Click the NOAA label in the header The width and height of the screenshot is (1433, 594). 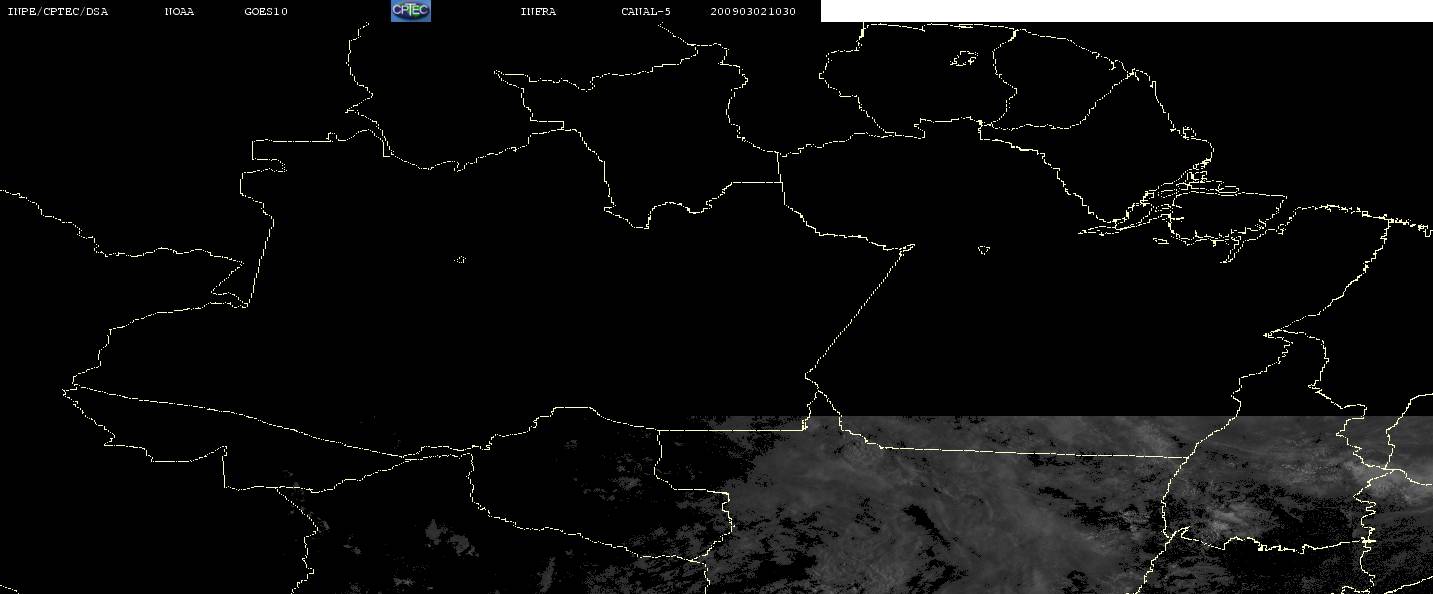[179, 12]
